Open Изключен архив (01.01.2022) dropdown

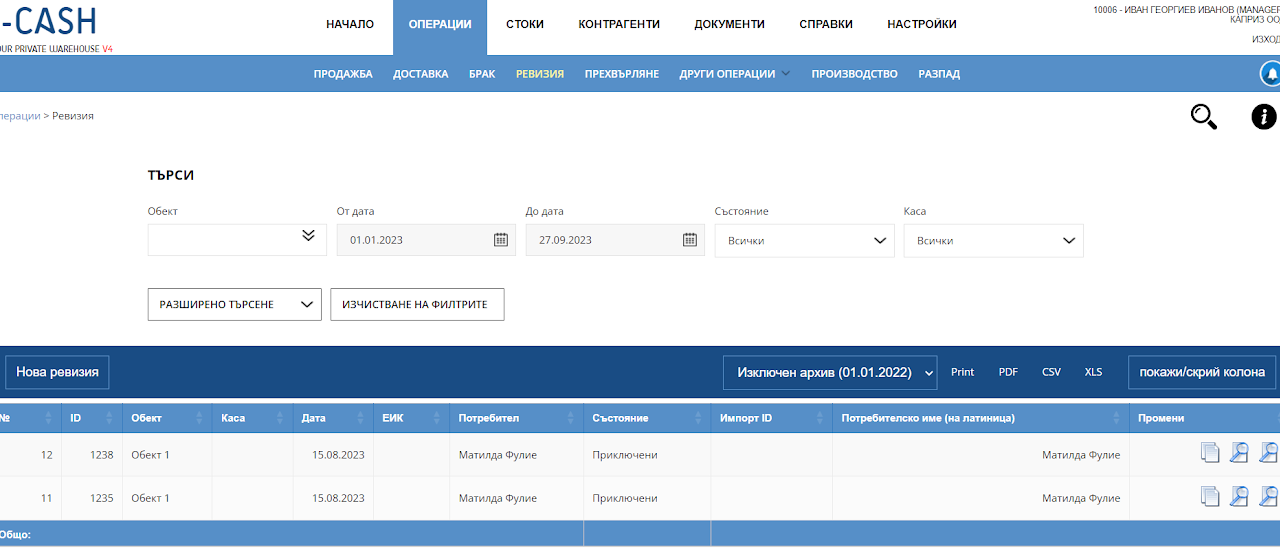[830, 372]
